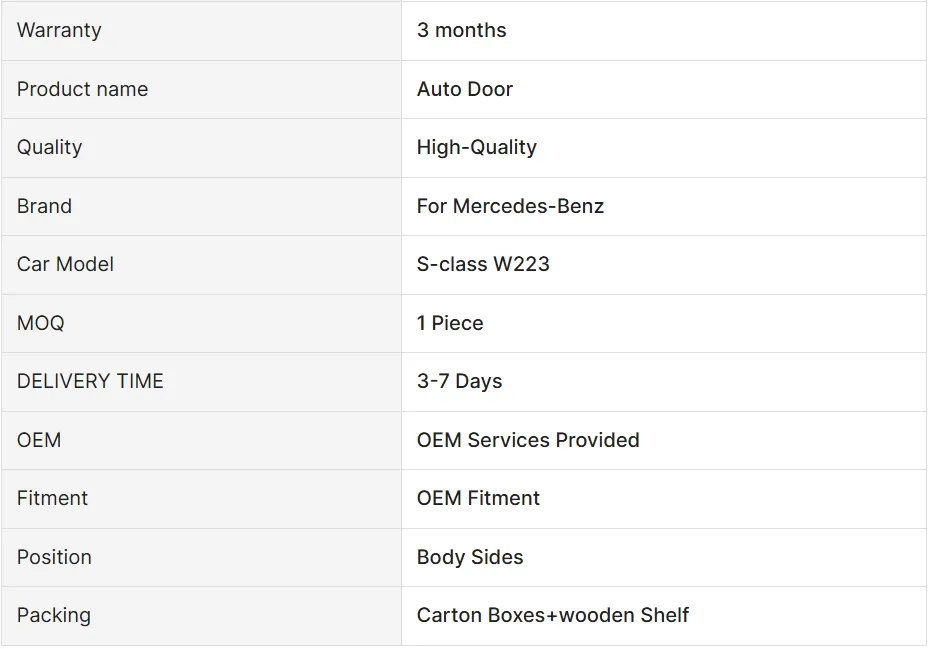Select the 'High-Quality' value text

(x=476, y=147)
